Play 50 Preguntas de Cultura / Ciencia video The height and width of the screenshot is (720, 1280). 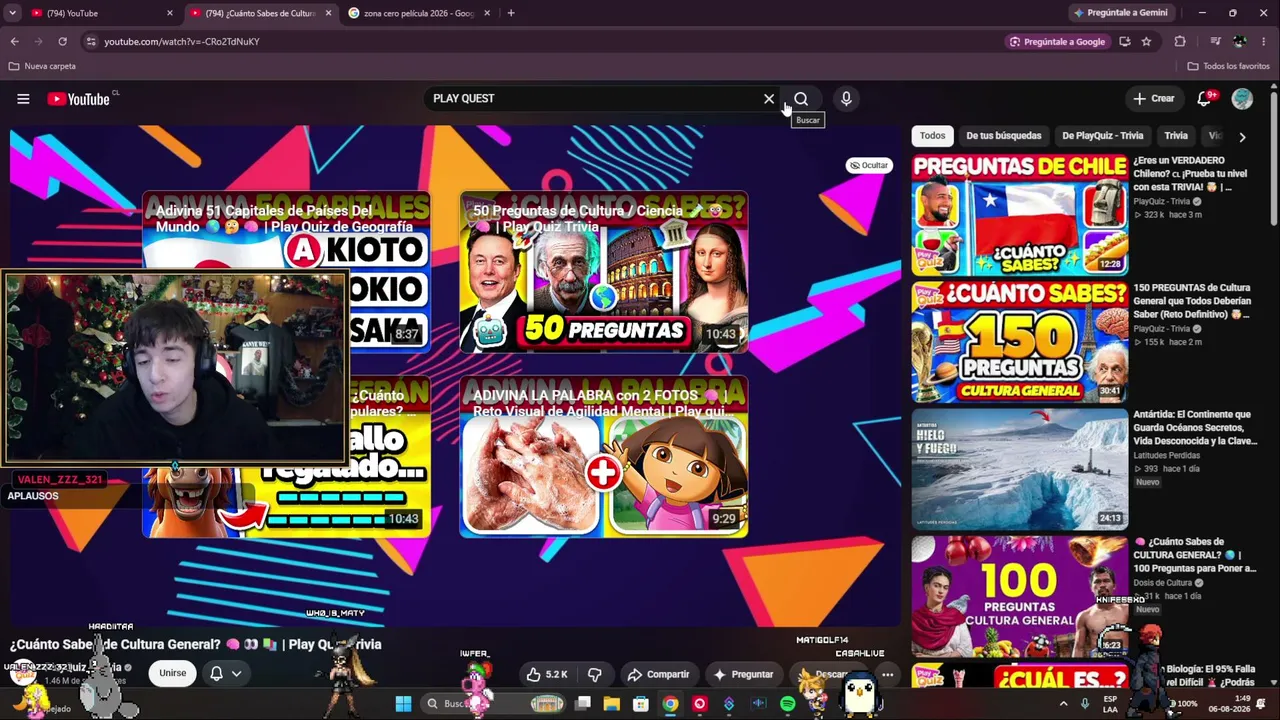tap(603, 272)
